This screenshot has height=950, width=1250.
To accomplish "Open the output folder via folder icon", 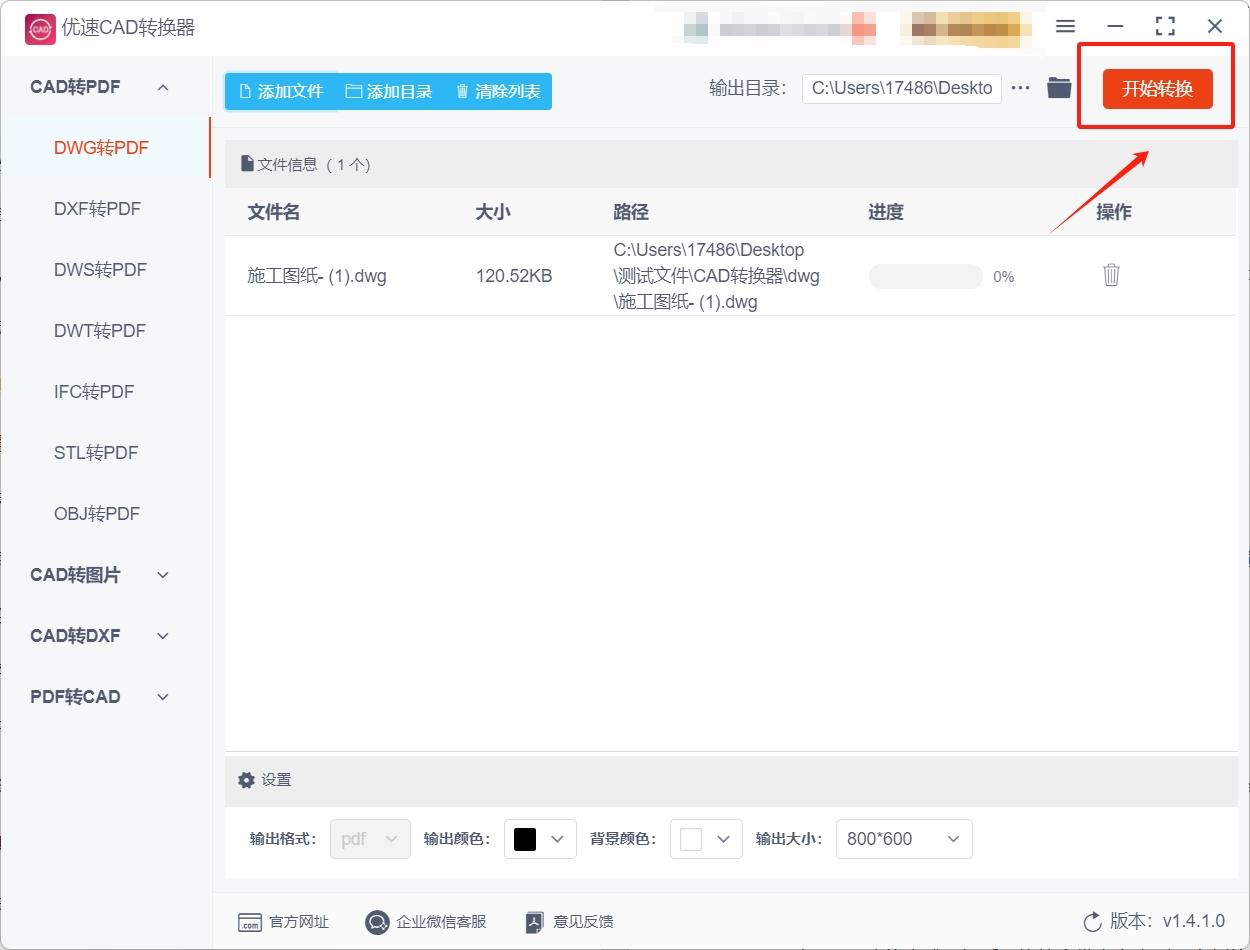I will point(1058,87).
